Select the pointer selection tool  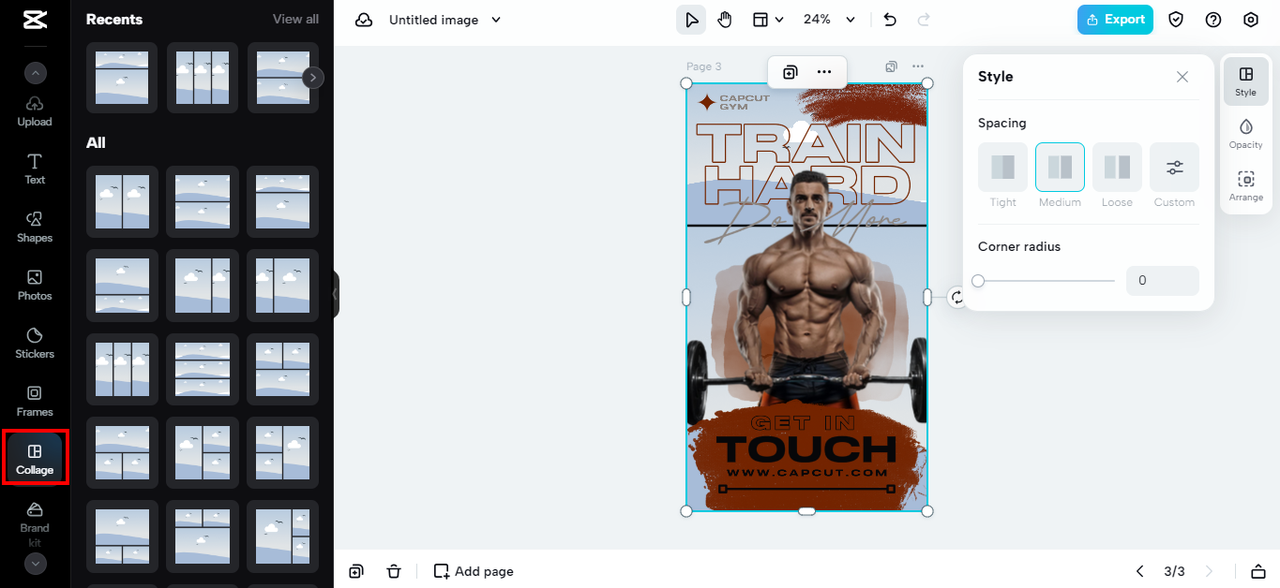tap(691, 20)
